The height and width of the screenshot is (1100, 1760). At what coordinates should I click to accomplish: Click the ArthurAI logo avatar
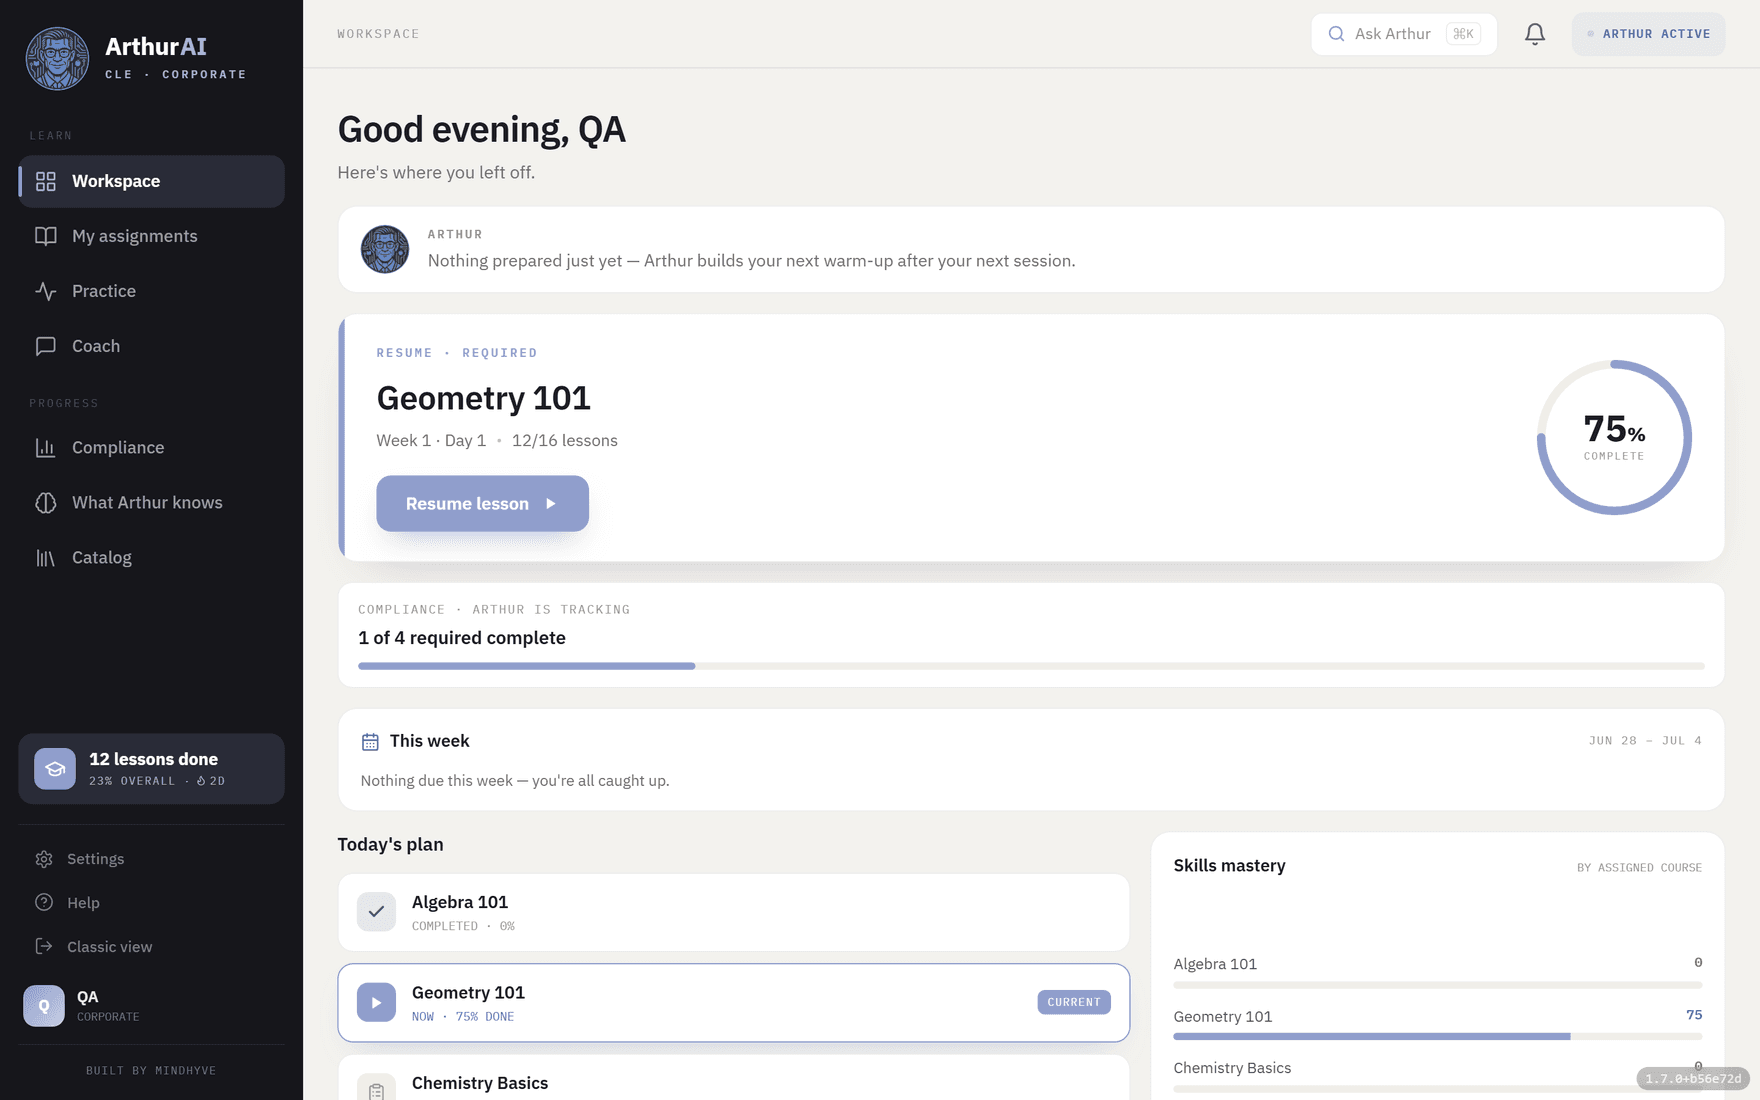pos(57,58)
